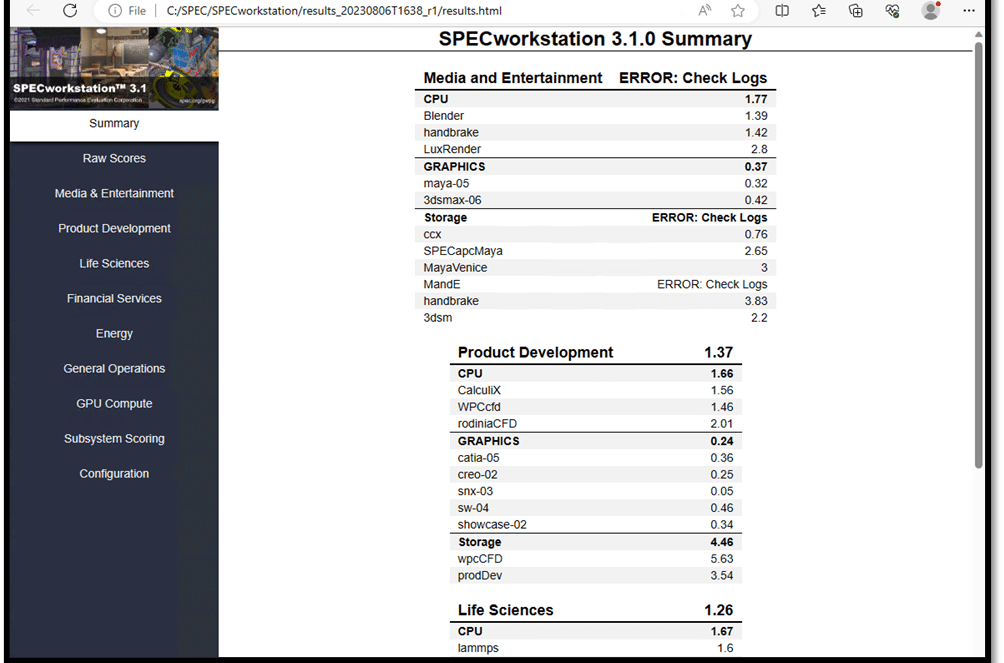Select the rodiniaCFD row label

(487, 424)
